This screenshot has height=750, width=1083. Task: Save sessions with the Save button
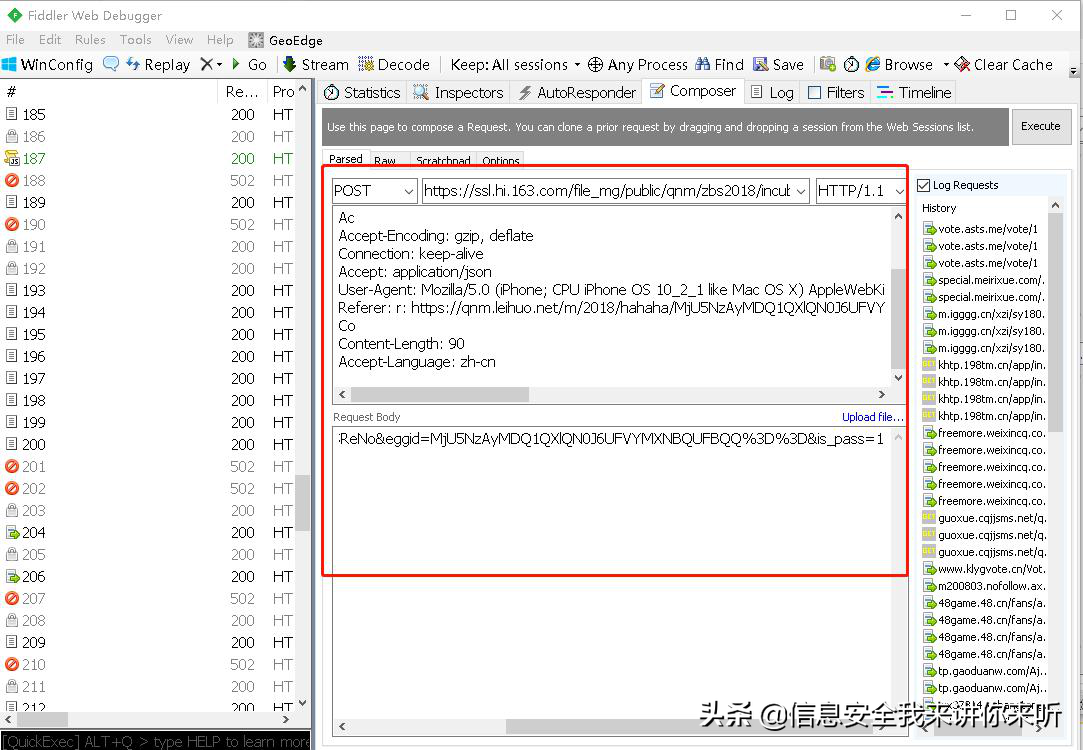(x=778, y=65)
